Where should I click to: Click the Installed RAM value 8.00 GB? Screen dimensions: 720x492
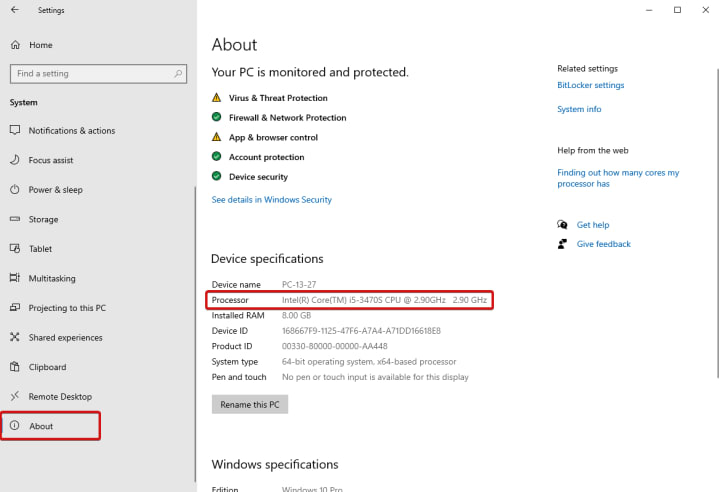coord(296,316)
